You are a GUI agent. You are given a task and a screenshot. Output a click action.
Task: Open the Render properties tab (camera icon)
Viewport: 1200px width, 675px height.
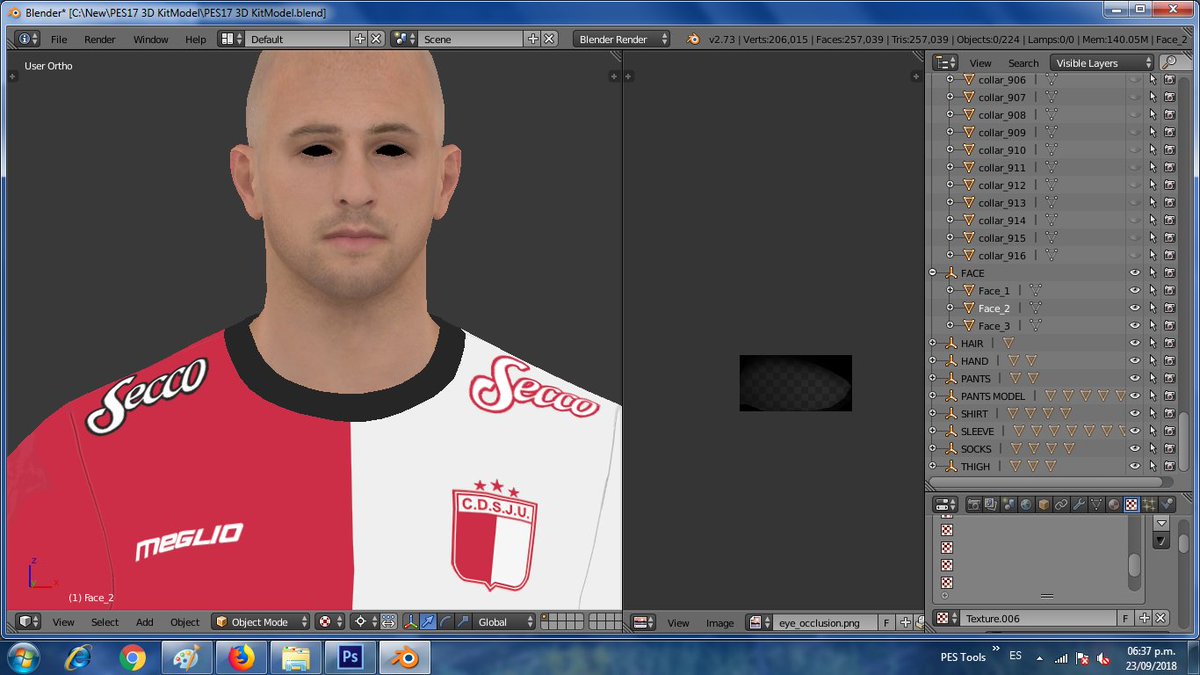[x=974, y=504]
